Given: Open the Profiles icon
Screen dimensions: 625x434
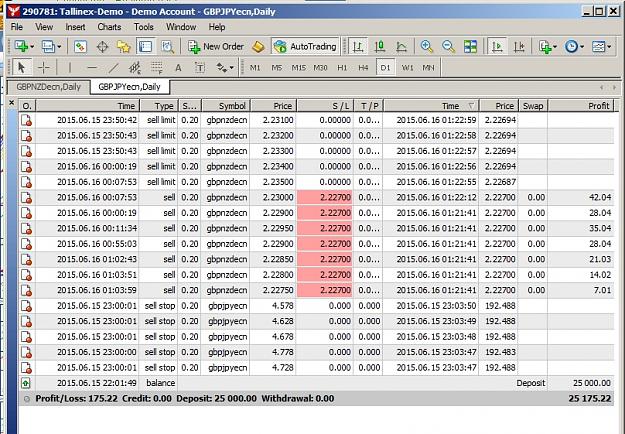Looking at the screenshot, I should coord(48,47).
